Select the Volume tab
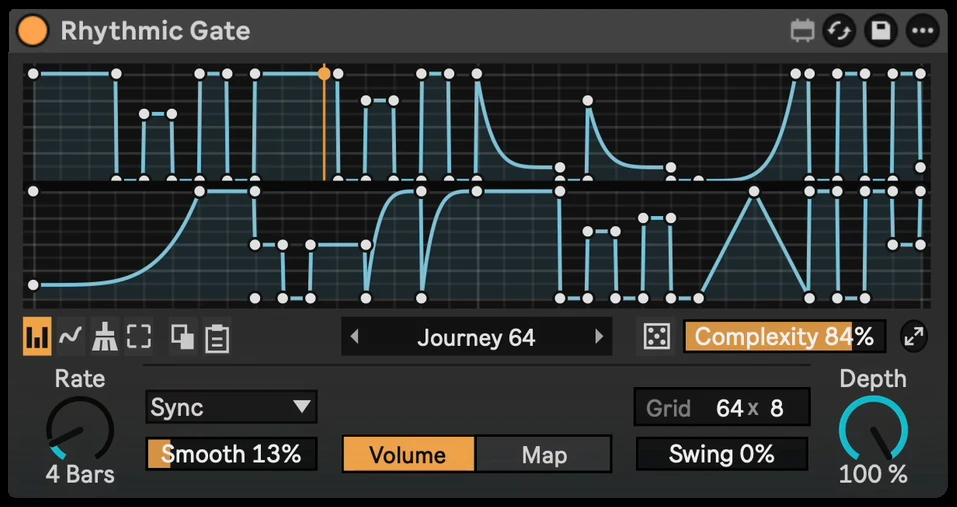The width and height of the screenshot is (957, 507). click(x=408, y=455)
